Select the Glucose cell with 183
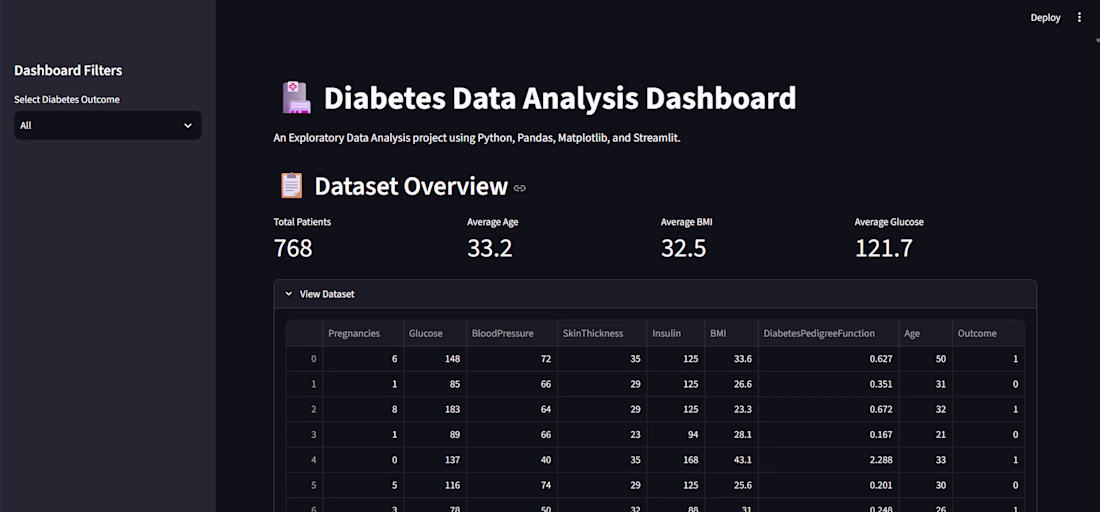 [435, 409]
